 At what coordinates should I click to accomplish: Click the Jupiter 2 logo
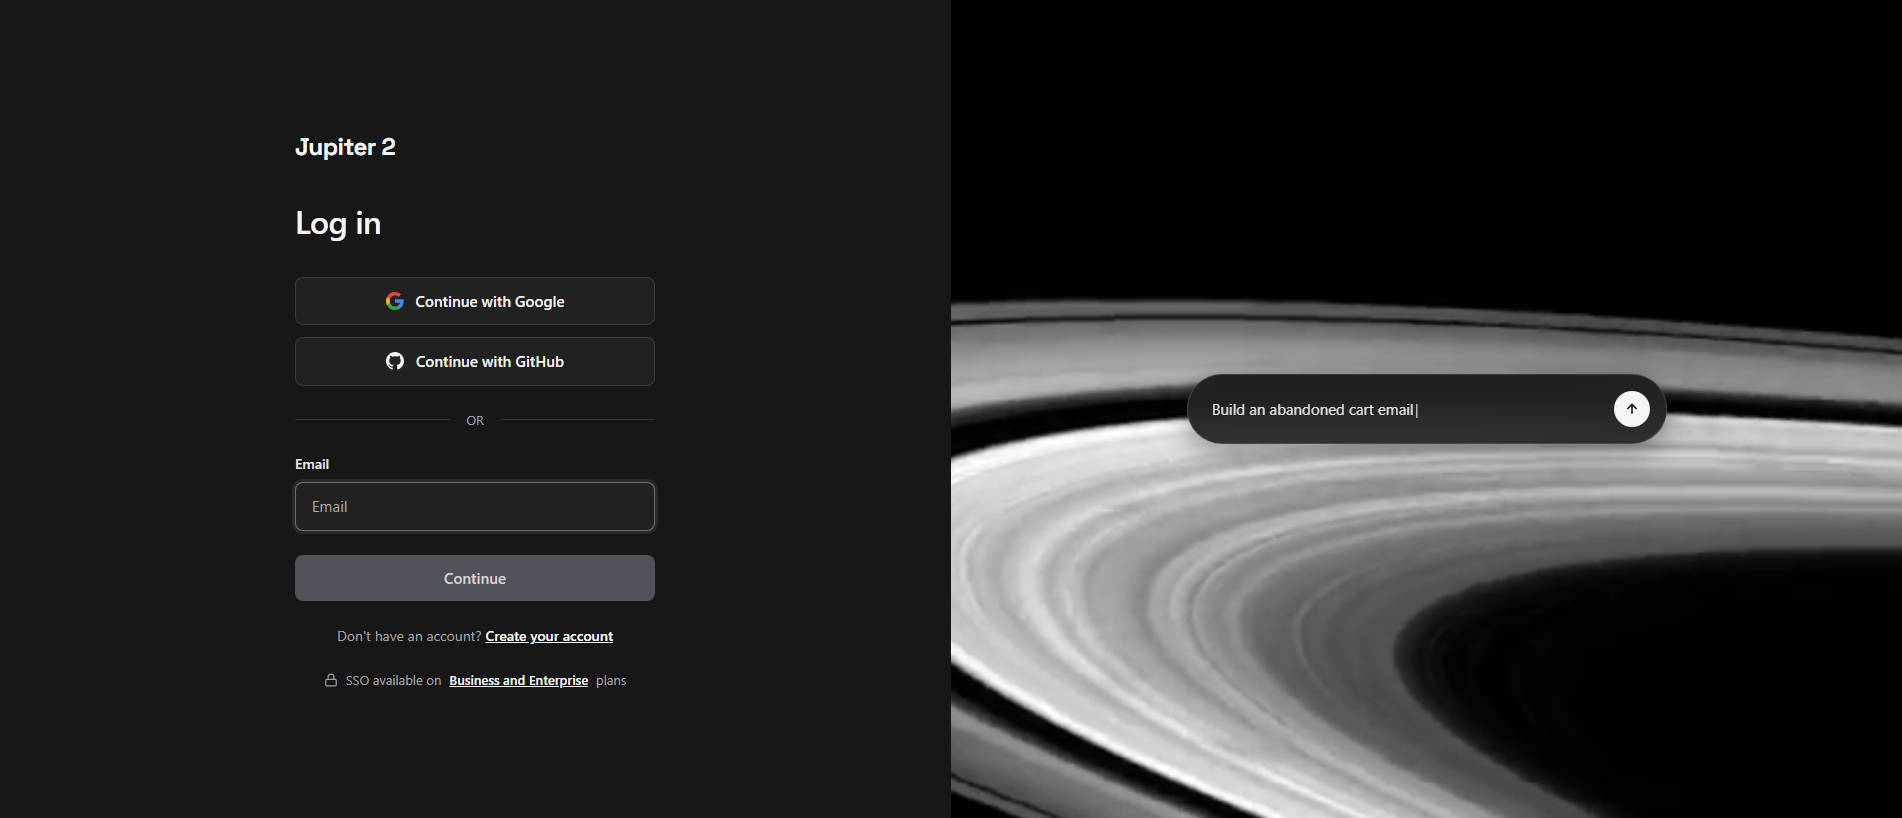click(345, 147)
